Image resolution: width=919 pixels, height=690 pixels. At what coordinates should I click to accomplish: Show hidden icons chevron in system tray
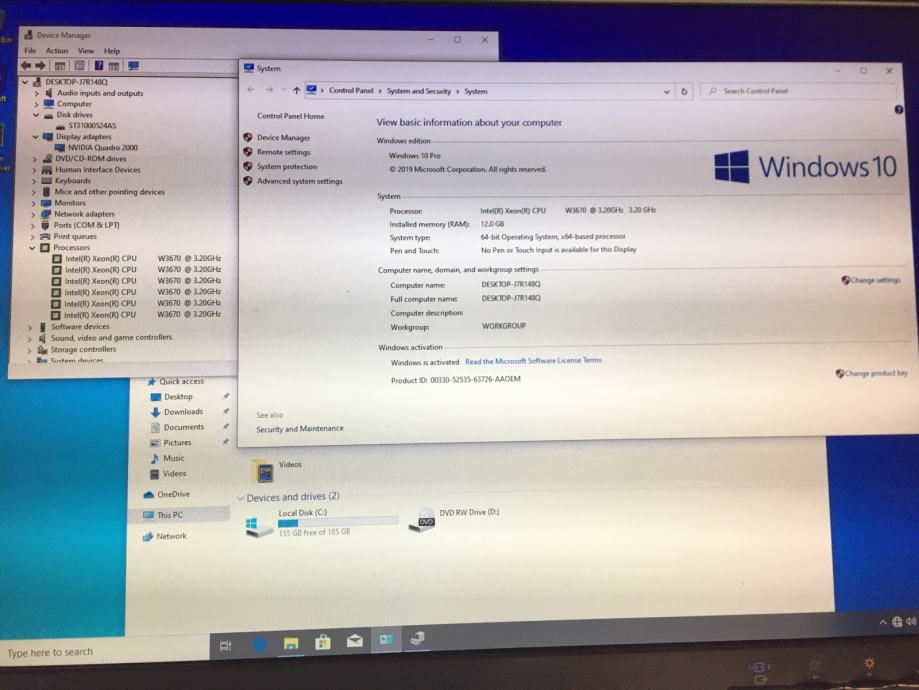tap(883, 623)
